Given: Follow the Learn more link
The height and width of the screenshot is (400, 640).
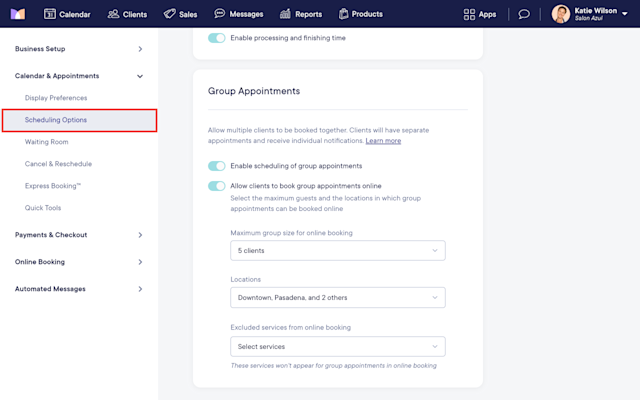Looking at the screenshot, I should (x=383, y=141).
